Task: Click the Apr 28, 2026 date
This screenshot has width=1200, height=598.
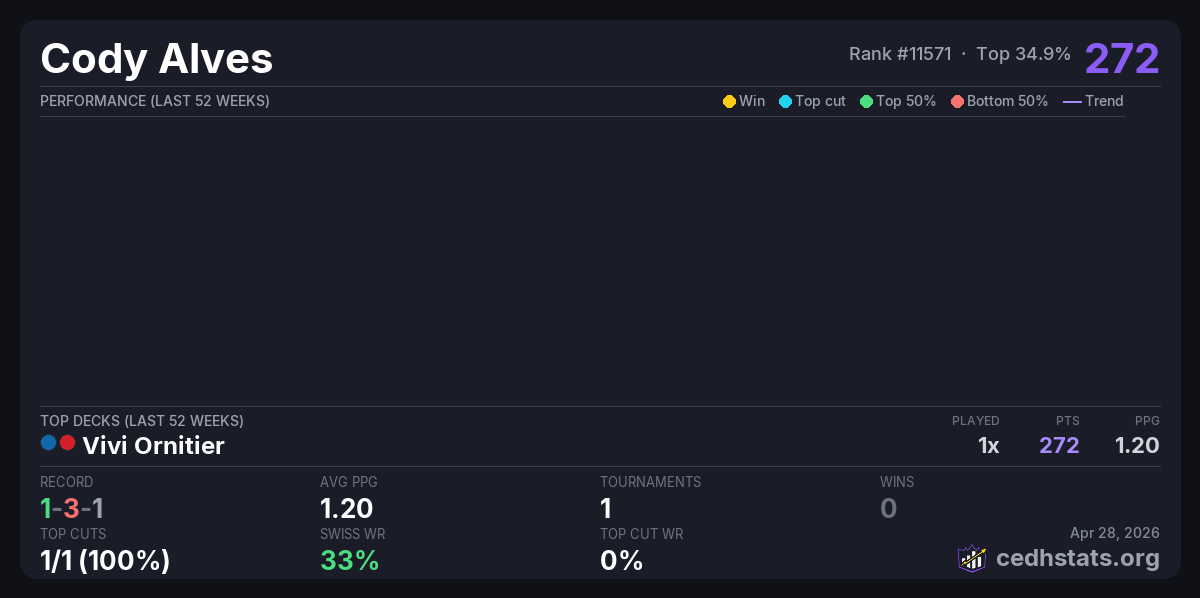Action: (1115, 534)
